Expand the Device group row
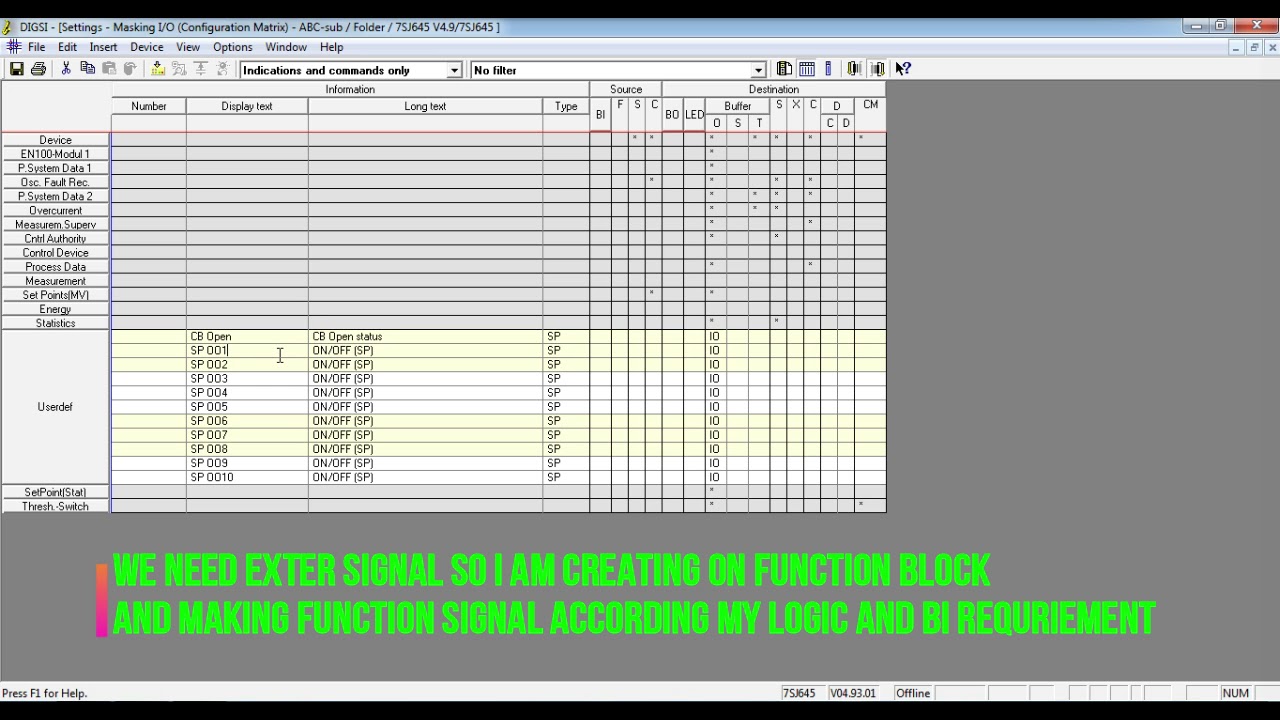Image resolution: width=1280 pixels, height=720 pixels. point(55,140)
